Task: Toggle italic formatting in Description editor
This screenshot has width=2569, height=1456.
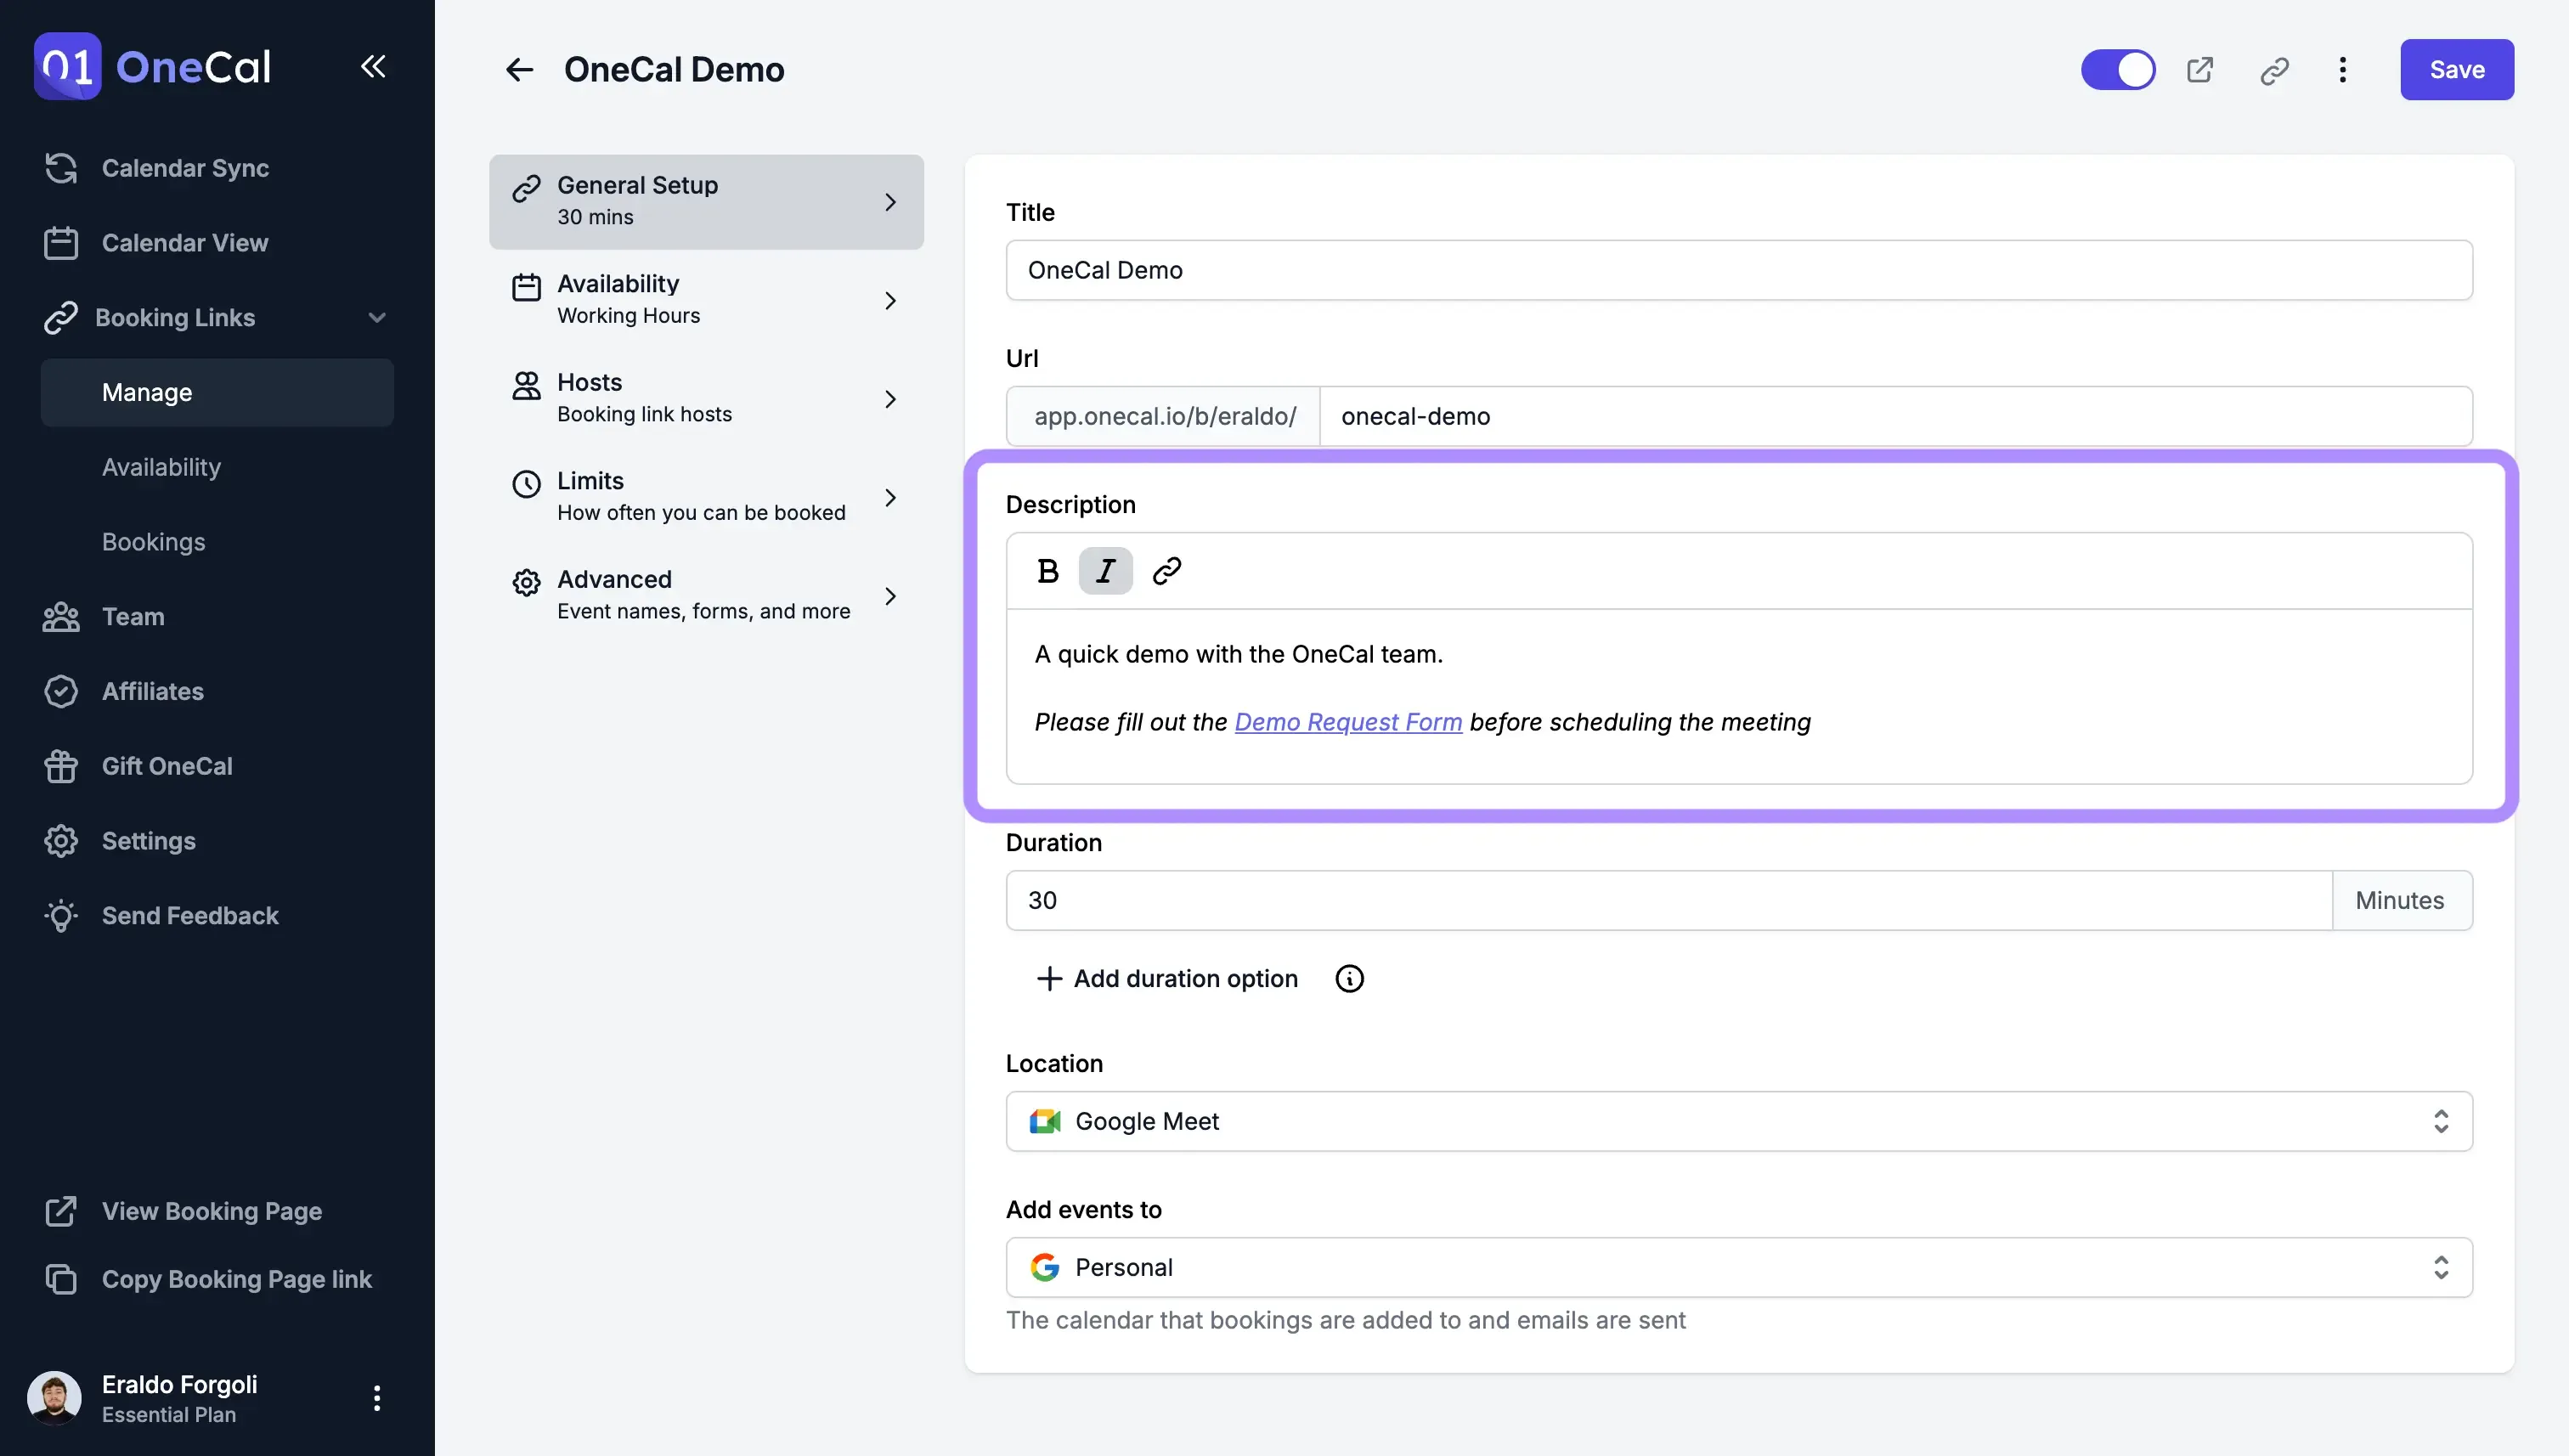Action: [1105, 570]
